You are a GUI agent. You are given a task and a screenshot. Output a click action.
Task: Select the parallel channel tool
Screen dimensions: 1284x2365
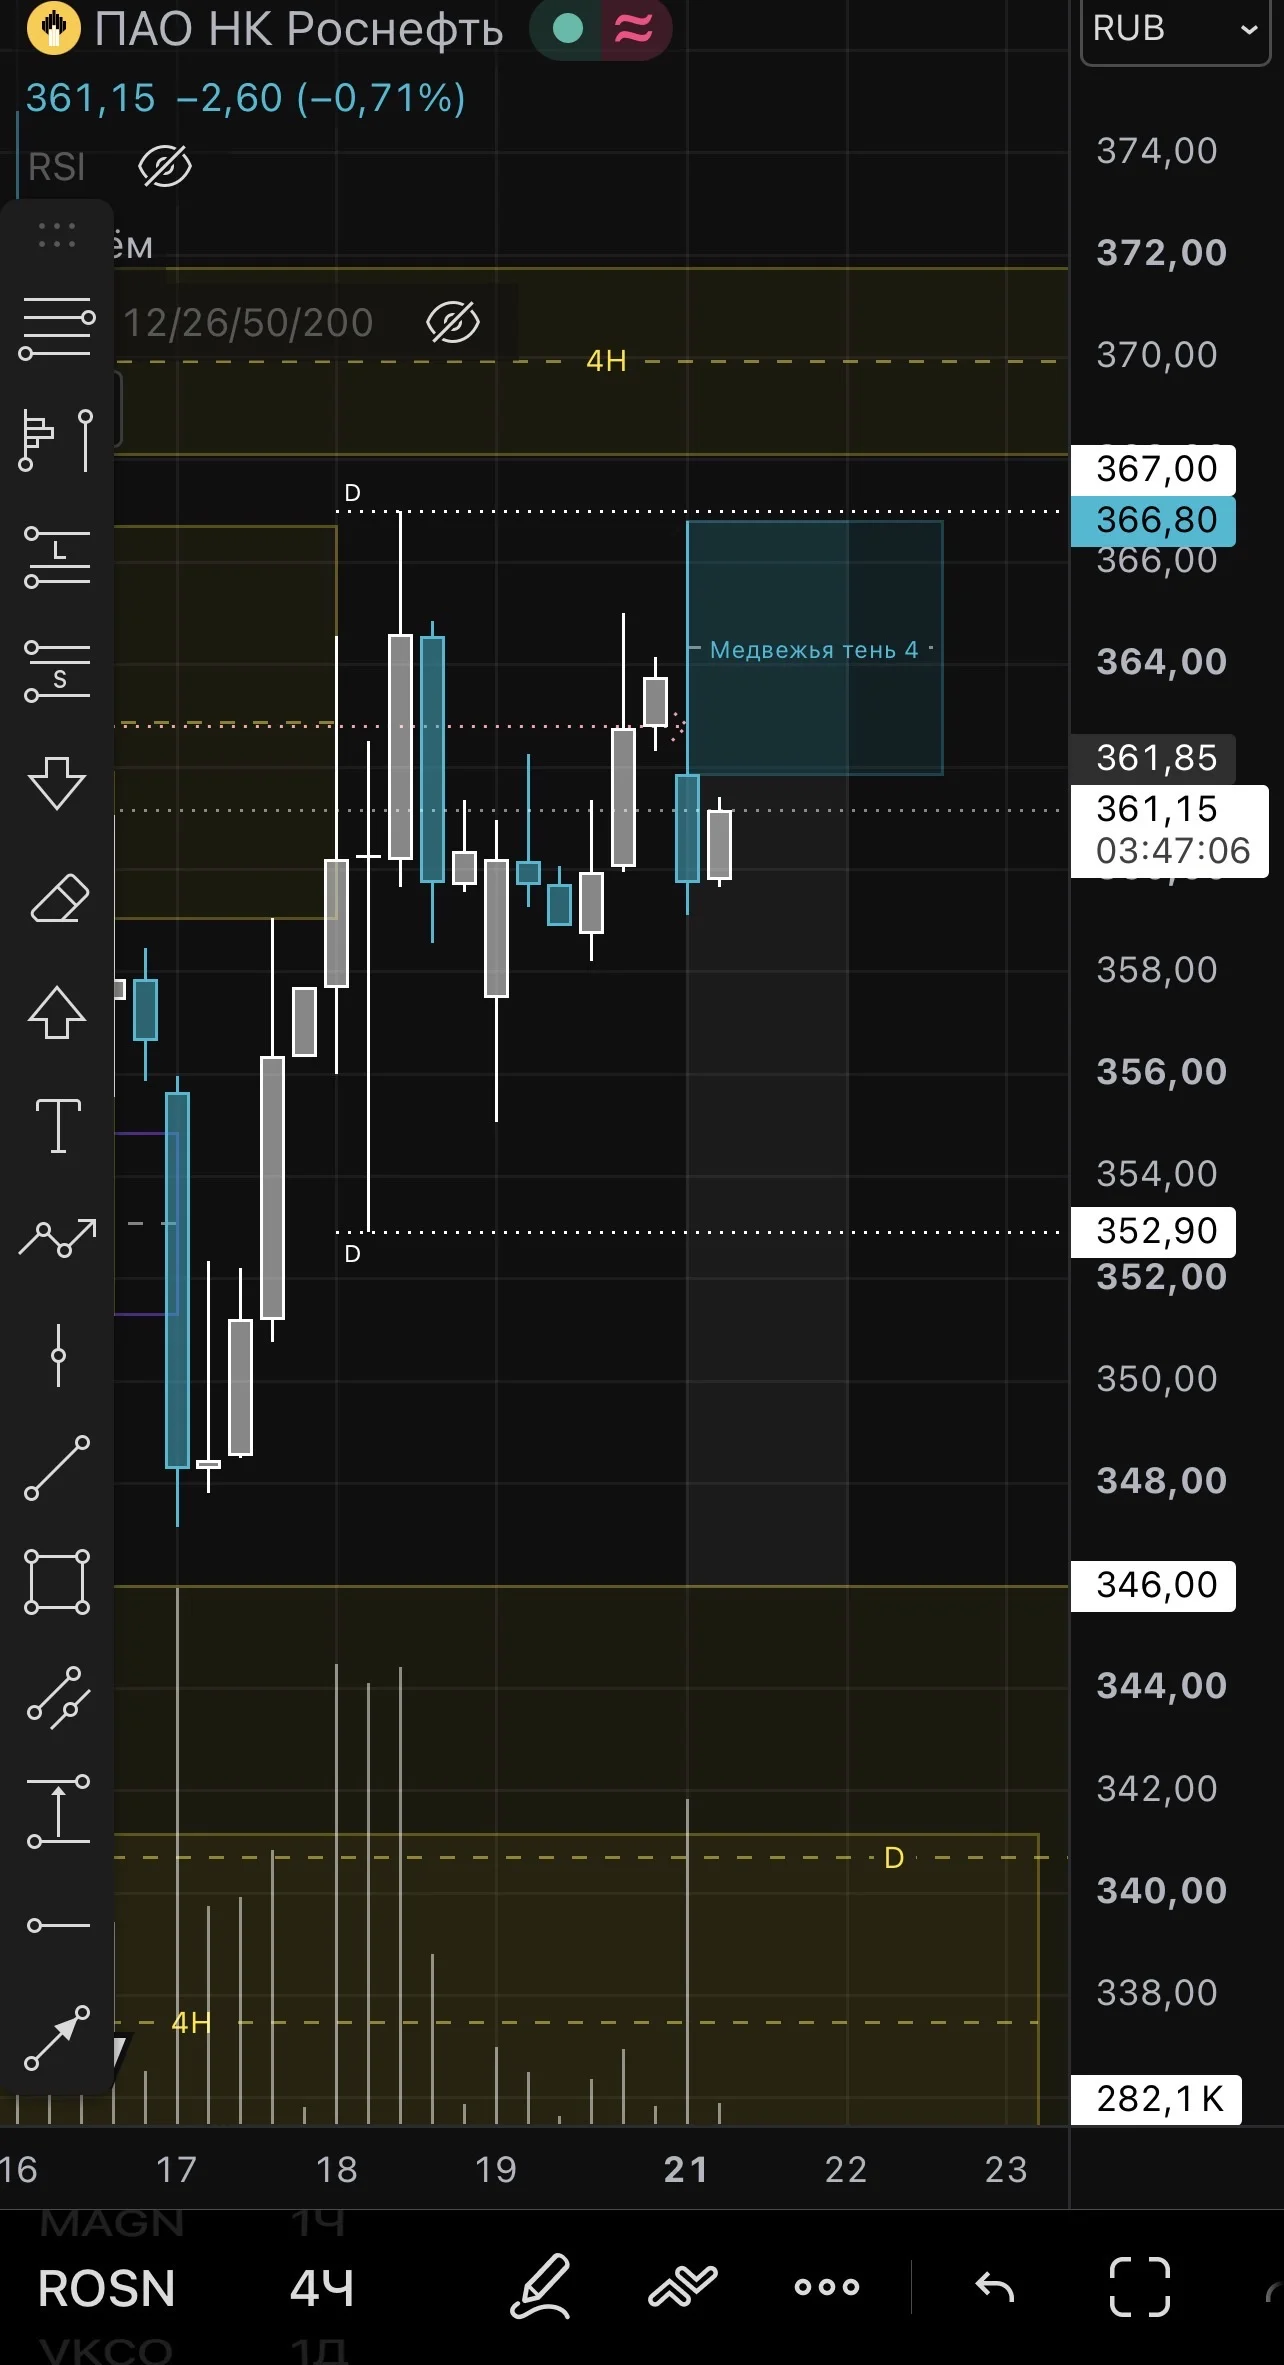[58, 1698]
